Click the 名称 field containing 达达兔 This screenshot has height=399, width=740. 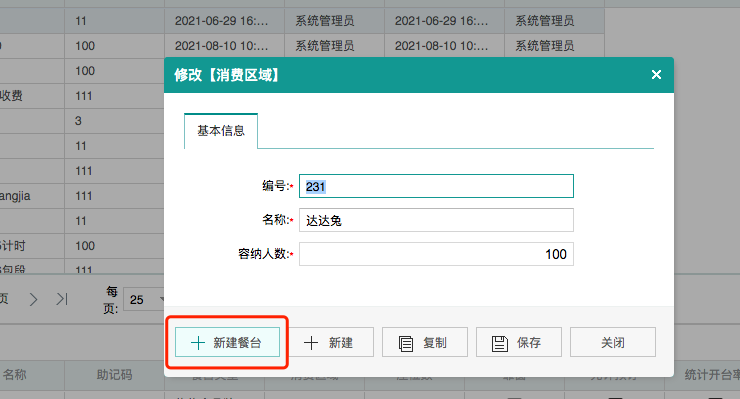pyautogui.click(x=436, y=220)
